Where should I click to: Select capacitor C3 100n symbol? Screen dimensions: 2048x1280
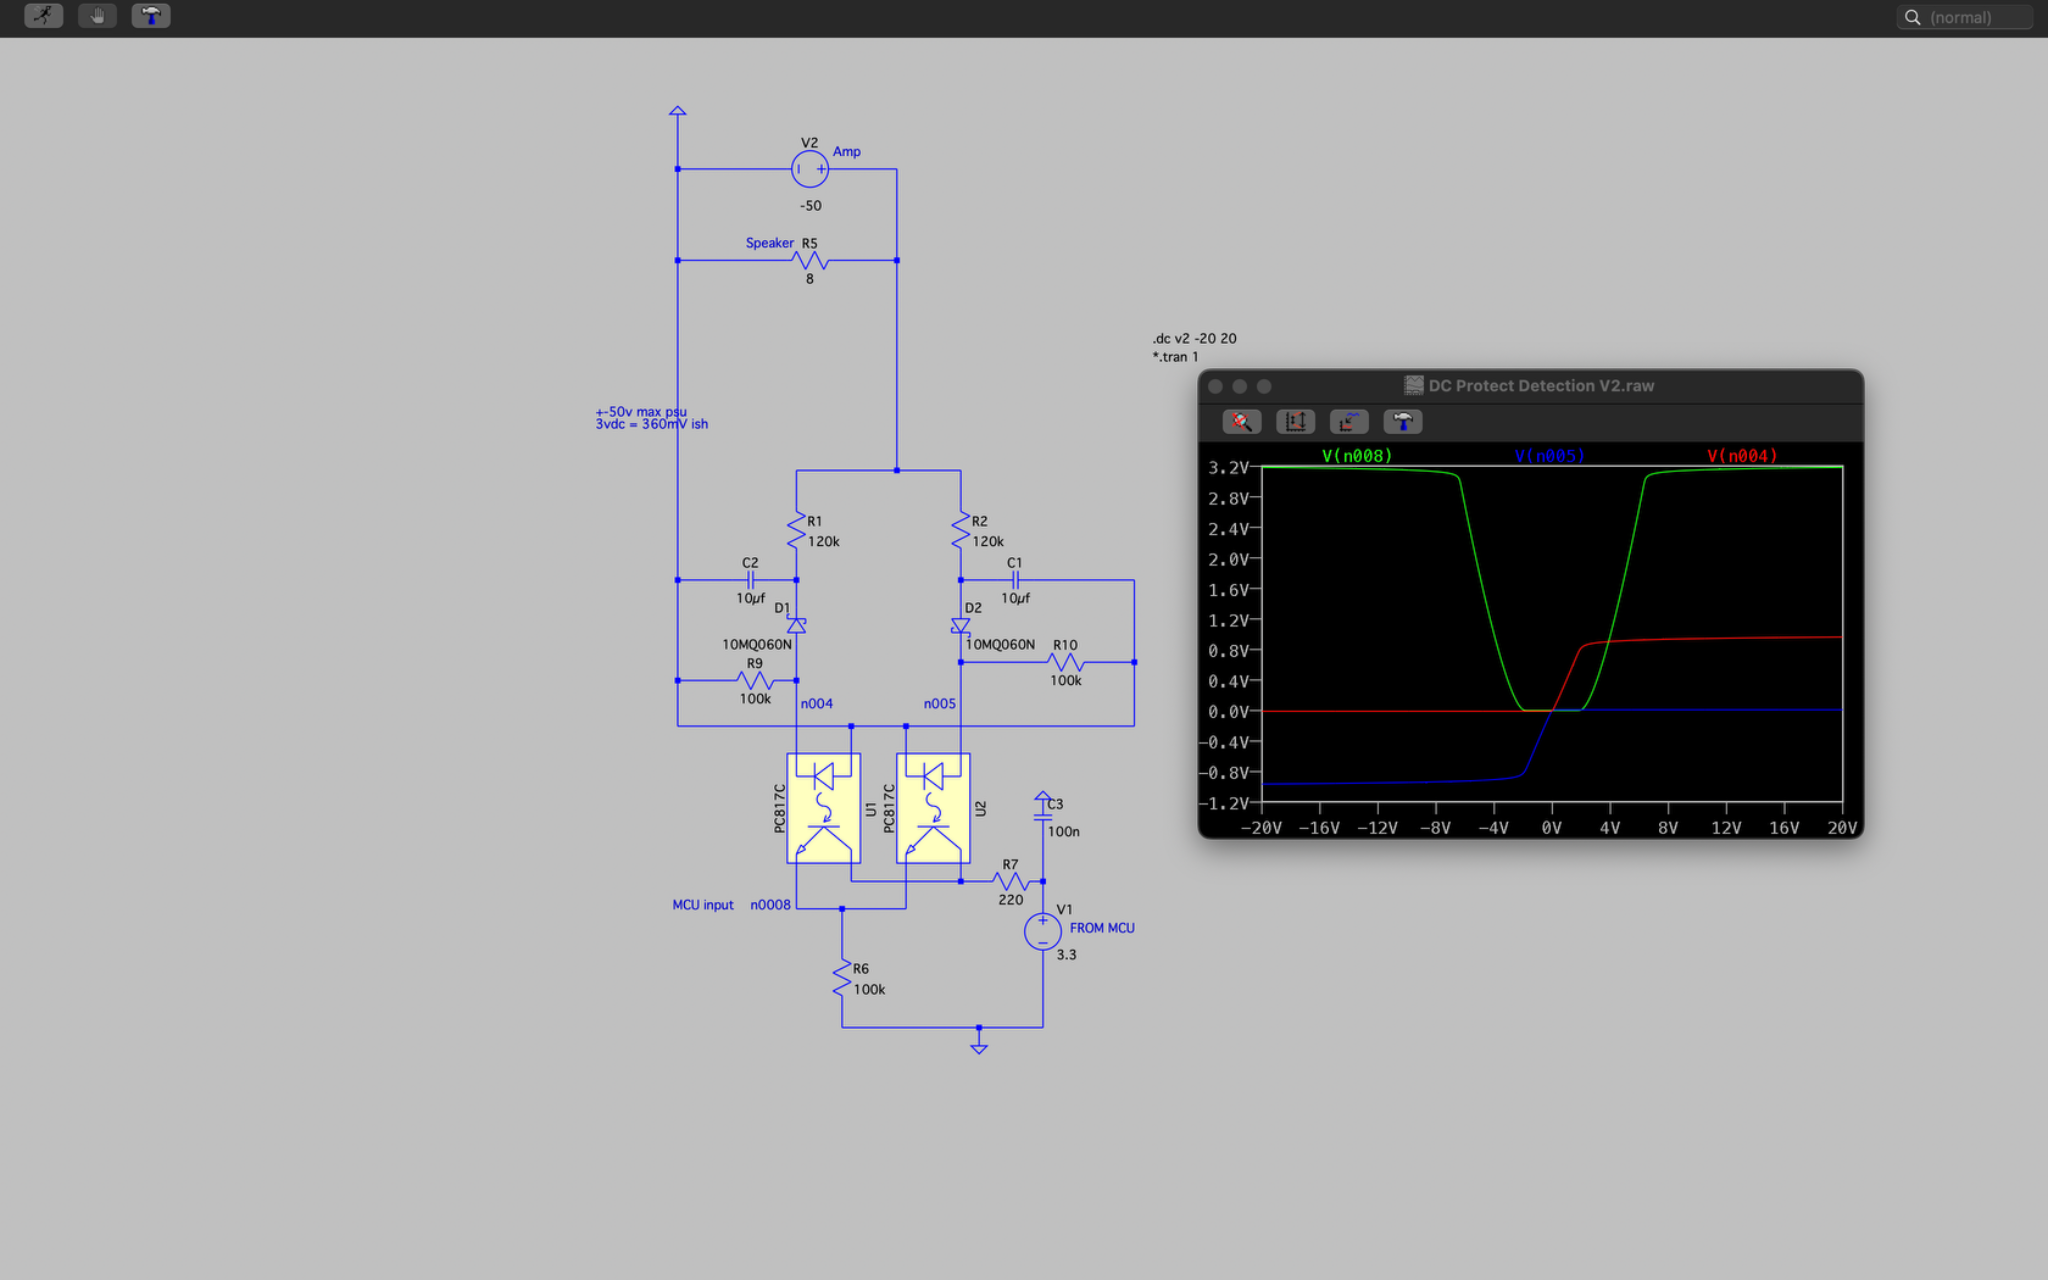point(1043,816)
